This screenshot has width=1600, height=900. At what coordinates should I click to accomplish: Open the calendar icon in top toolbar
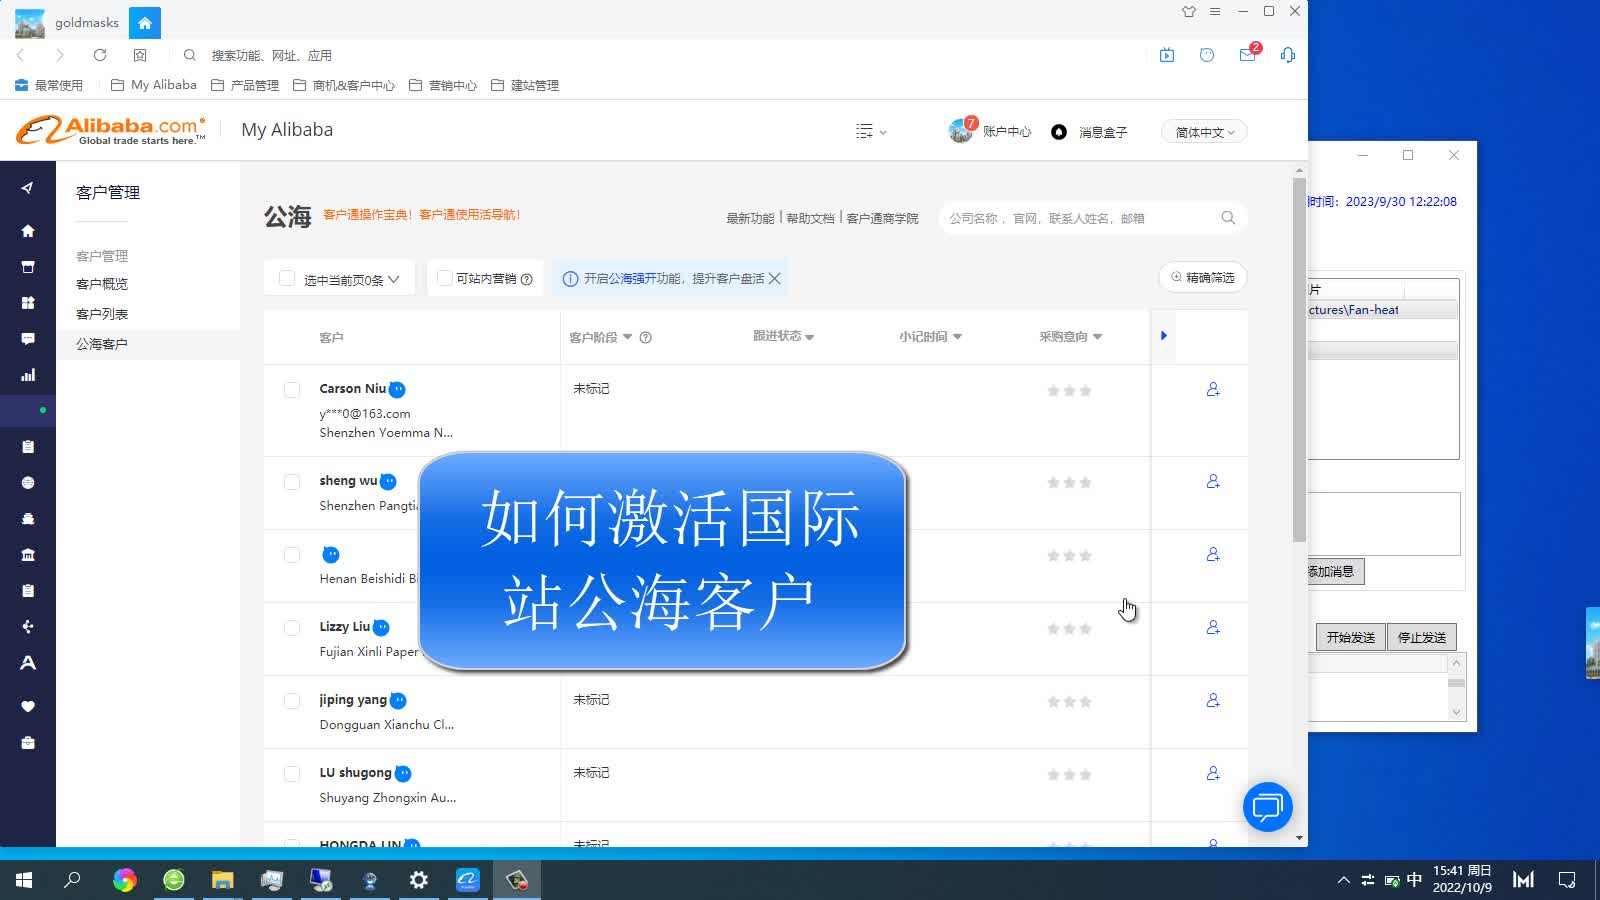[x=1167, y=55]
